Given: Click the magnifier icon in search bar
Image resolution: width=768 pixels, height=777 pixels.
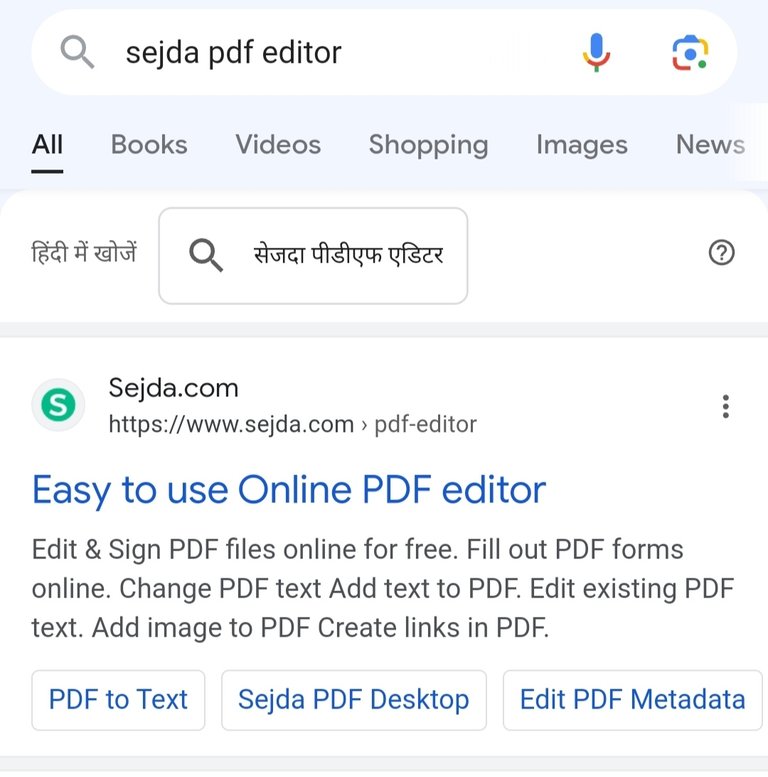Looking at the screenshot, I should [x=77, y=52].
